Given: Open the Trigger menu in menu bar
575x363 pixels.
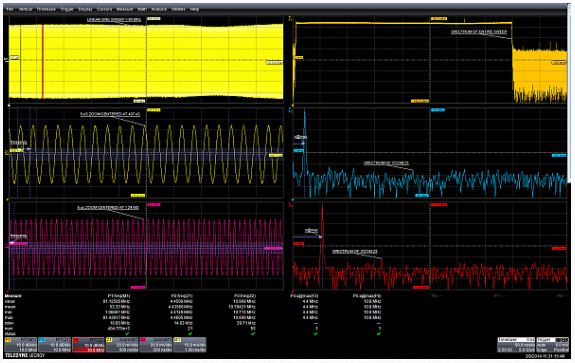Looking at the screenshot, I should pyautogui.click(x=67, y=9).
